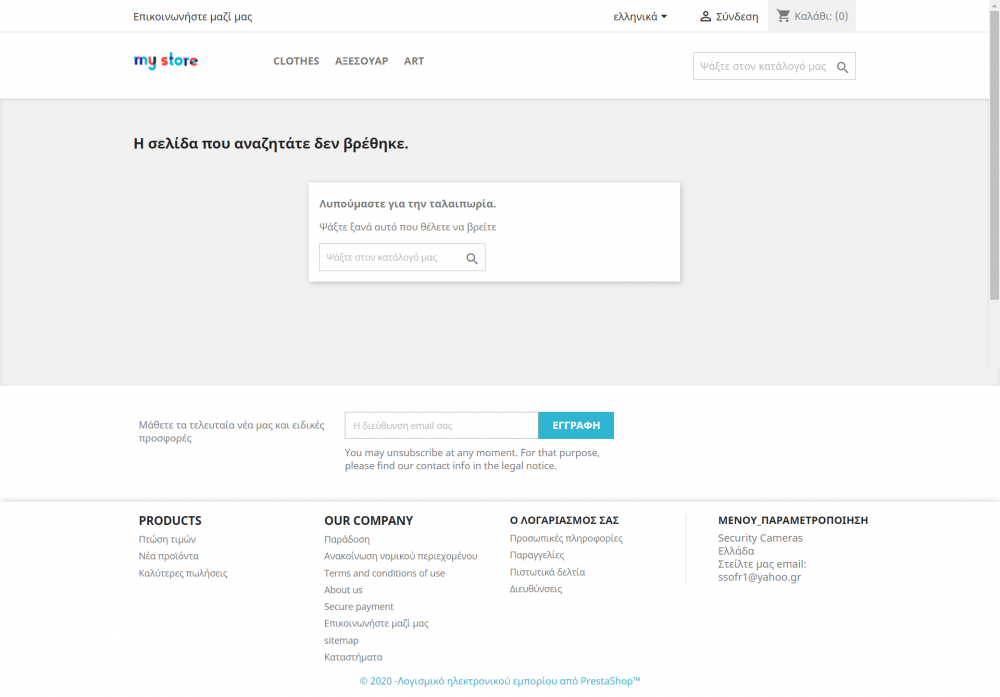1000x697 pixels.
Task: Open the ΑΞΕΣΟΥΑΡ menu
Action: point(362,61)
